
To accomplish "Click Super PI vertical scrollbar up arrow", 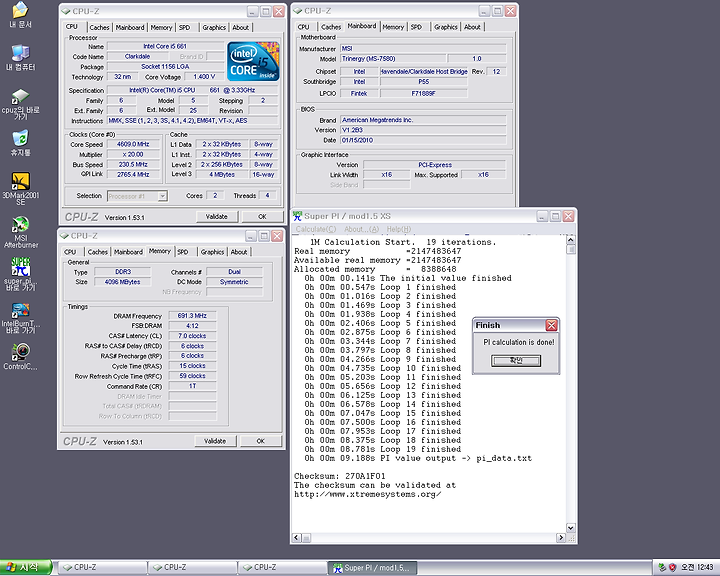I will tap(571, 239).
